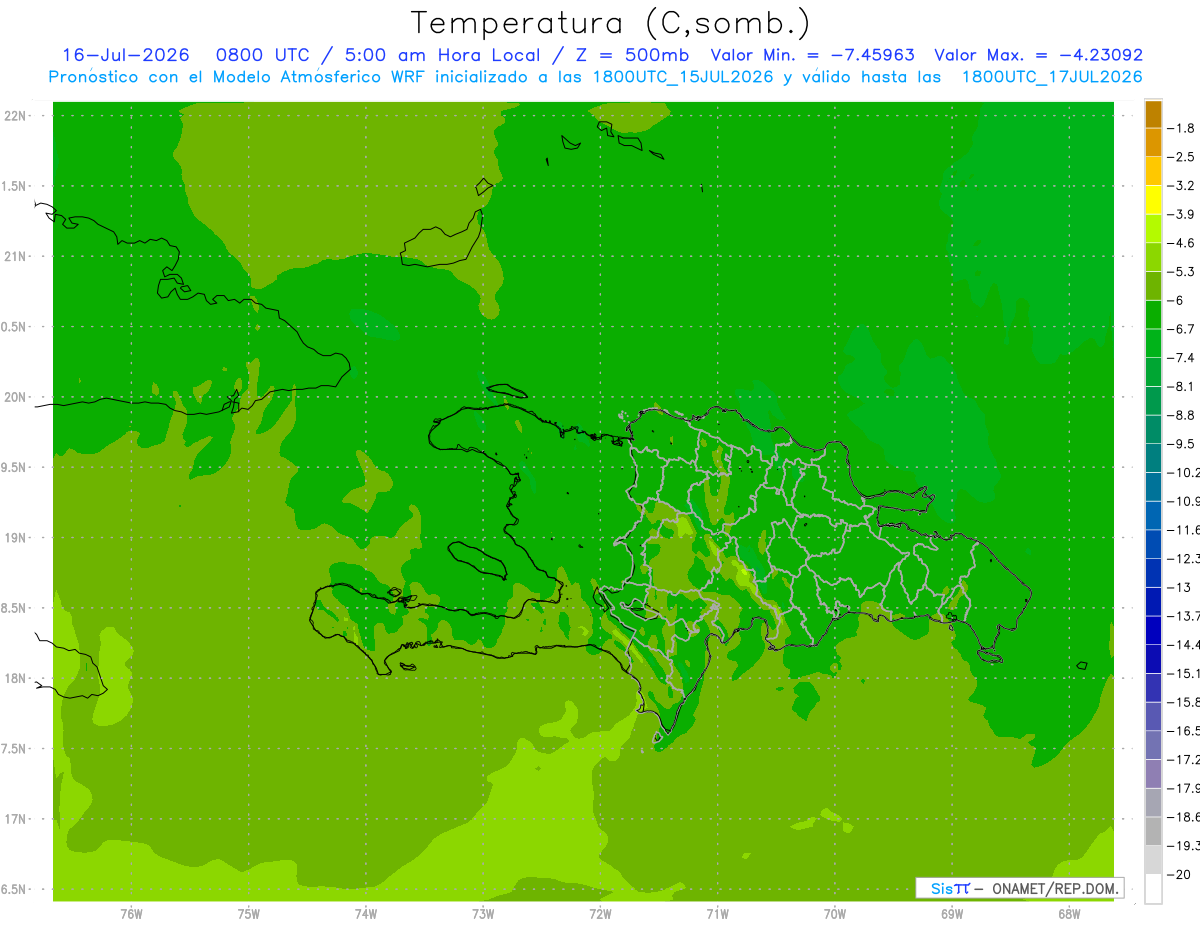Click the blue 'Sis' logo beside ONAMET
1200x927 pixels.
pos(942,888)
